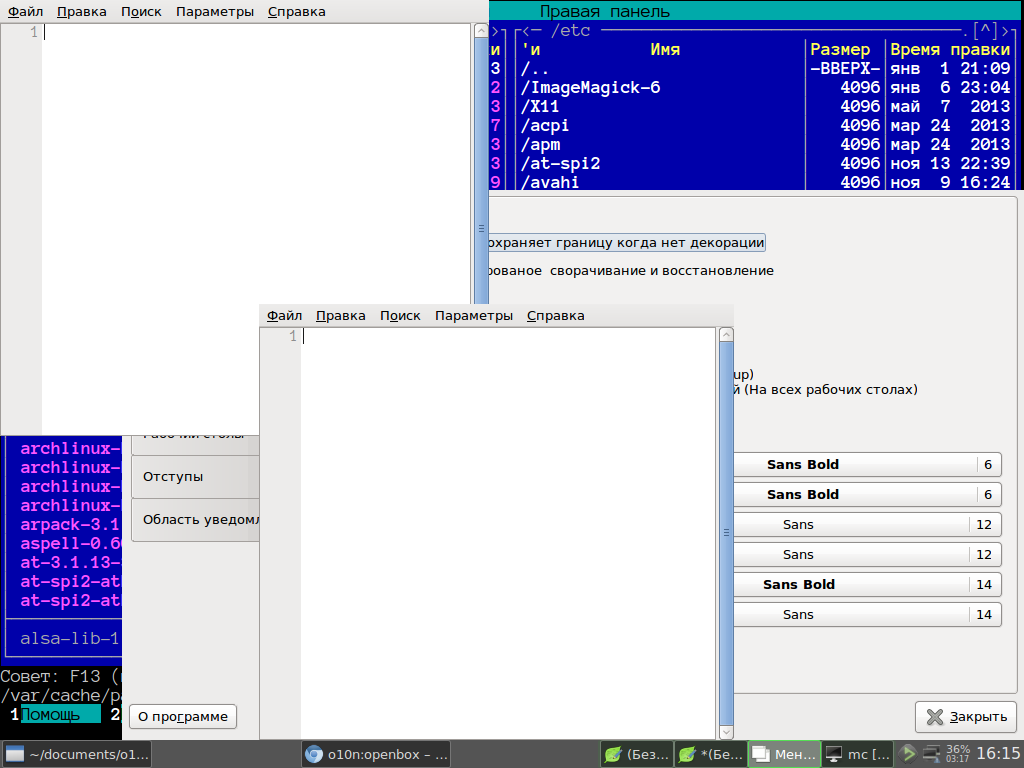Open the [^] history dropdown in mc panel

(x=984, y=31)
